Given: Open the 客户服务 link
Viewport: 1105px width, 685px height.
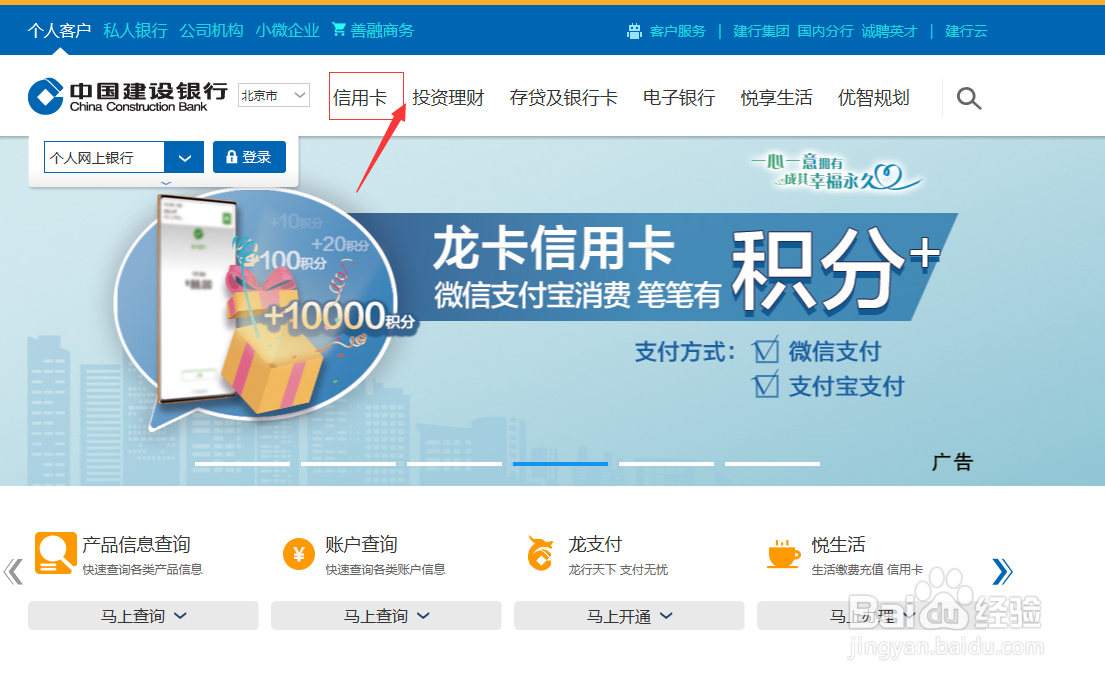Looking at the screenshot, I should (x=677, y=31).
